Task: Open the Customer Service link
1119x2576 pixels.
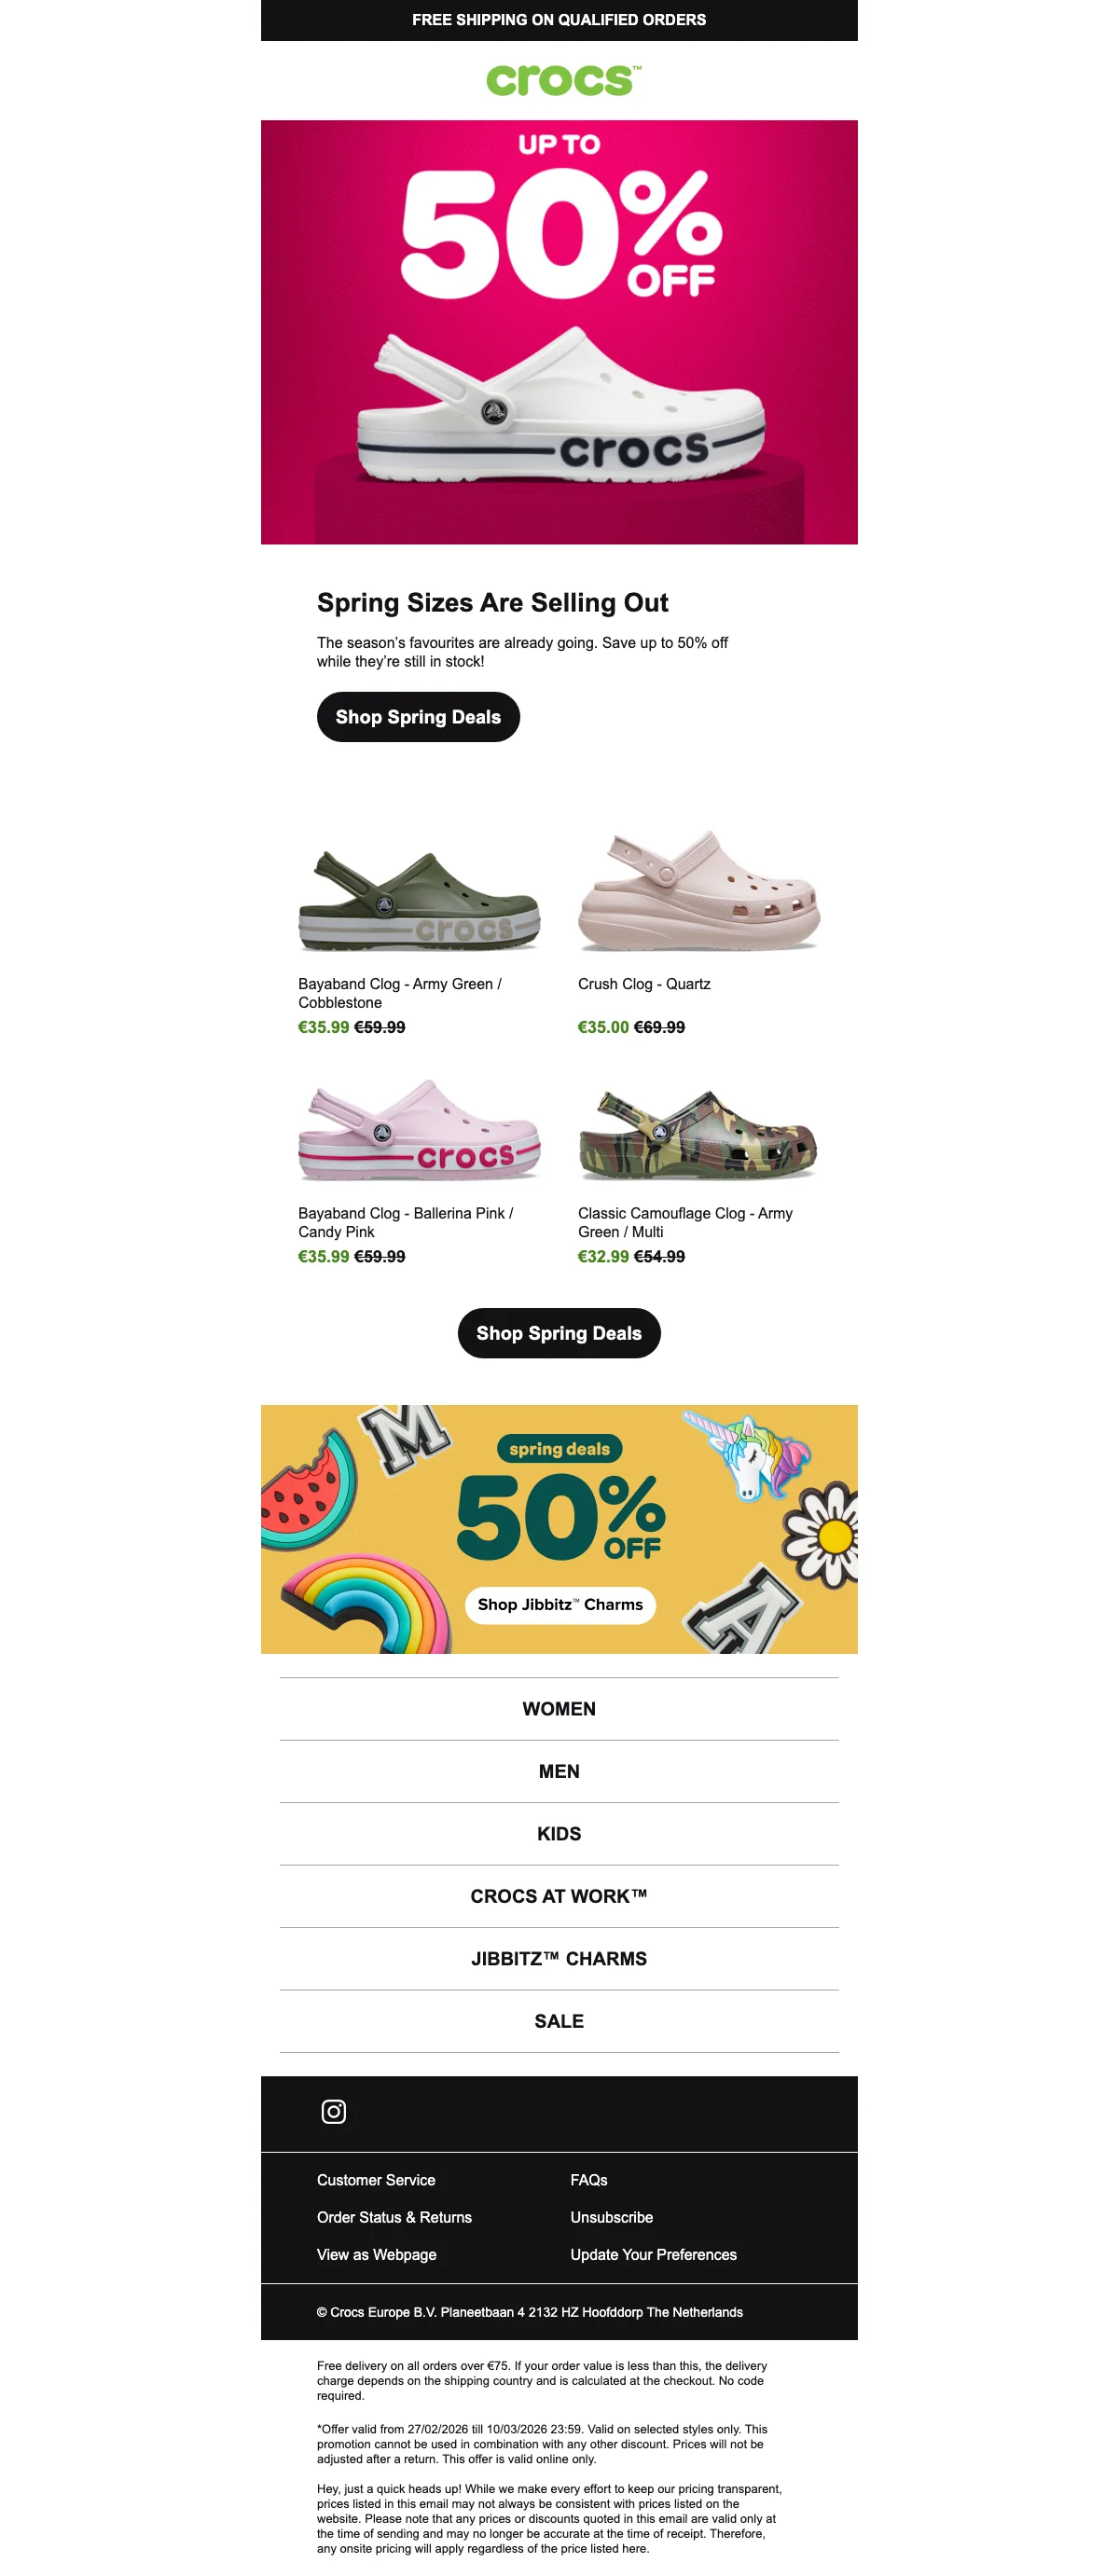Action: 376,2180
